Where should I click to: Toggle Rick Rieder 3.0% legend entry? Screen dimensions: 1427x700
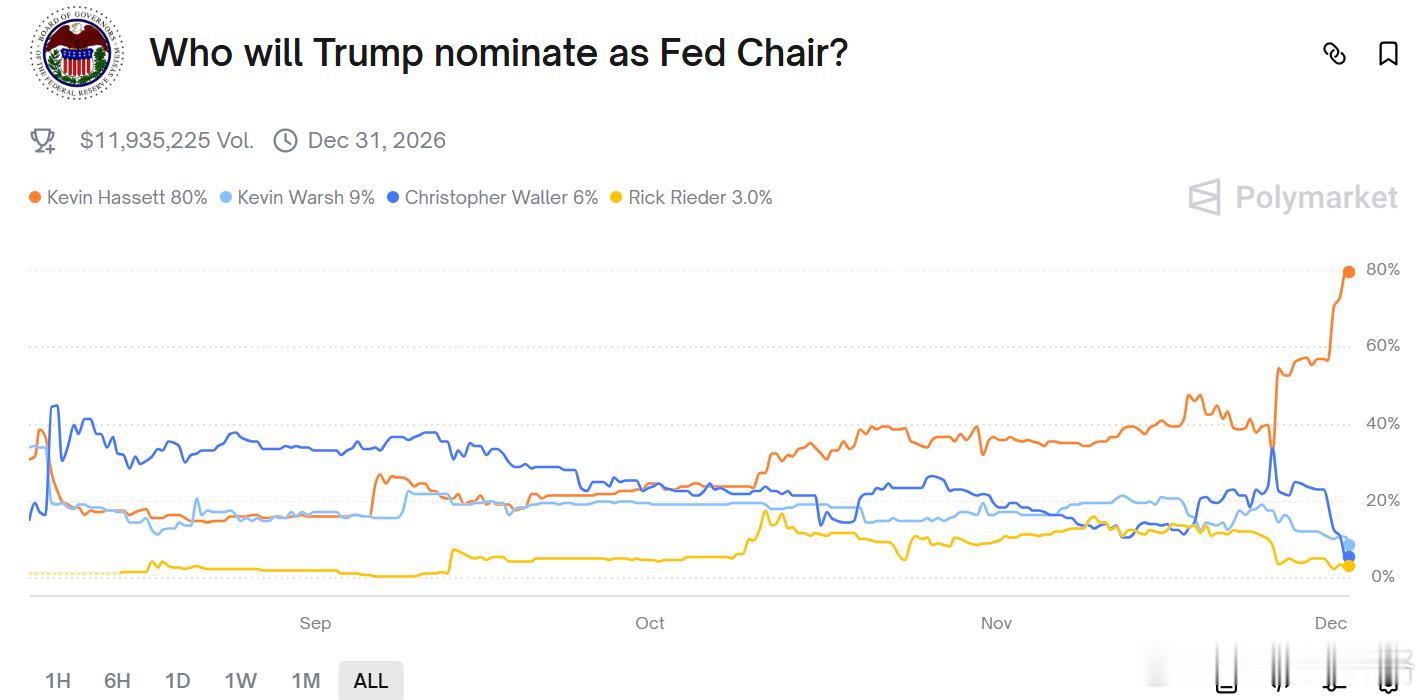(691, 198)
